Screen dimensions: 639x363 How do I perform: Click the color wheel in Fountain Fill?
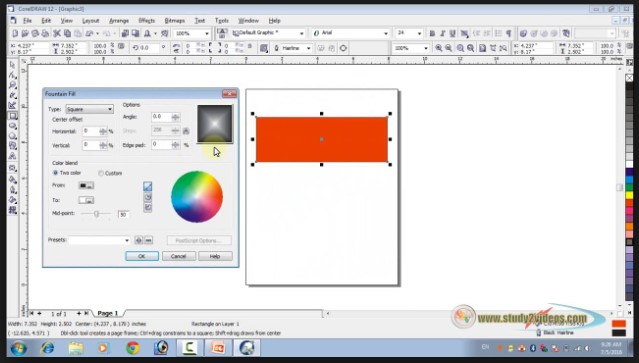click(x=197, y=197)
